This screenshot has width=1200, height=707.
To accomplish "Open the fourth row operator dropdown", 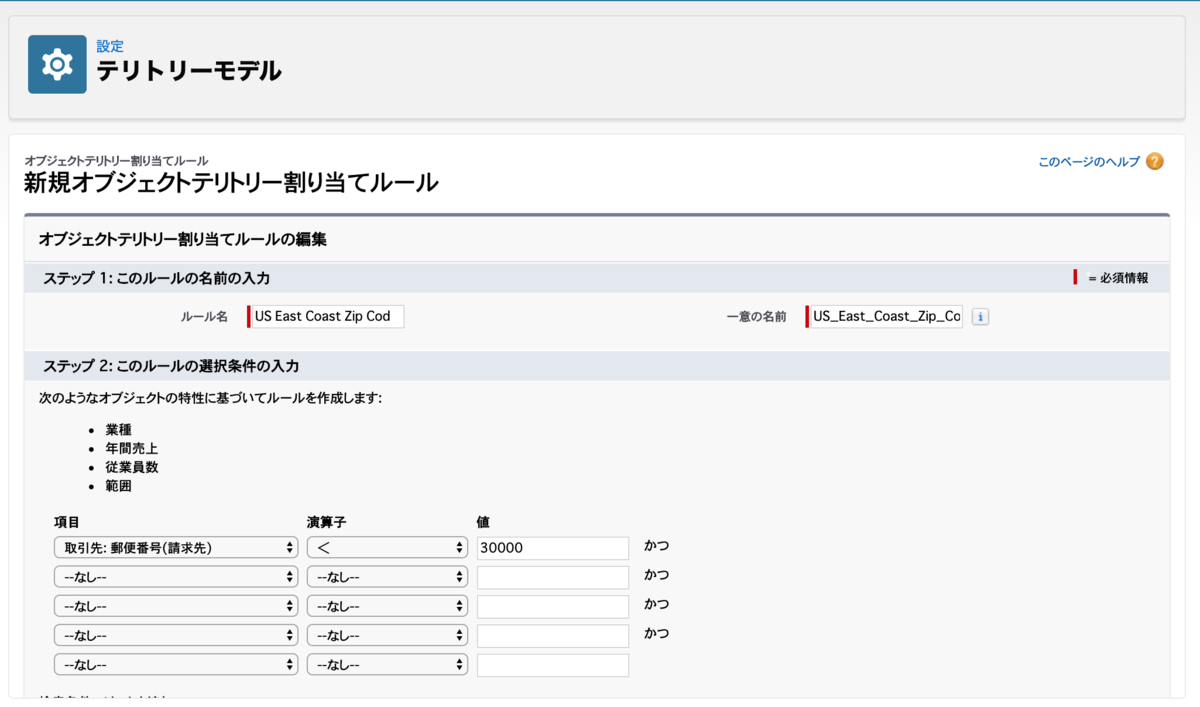I will click(387, 634).
